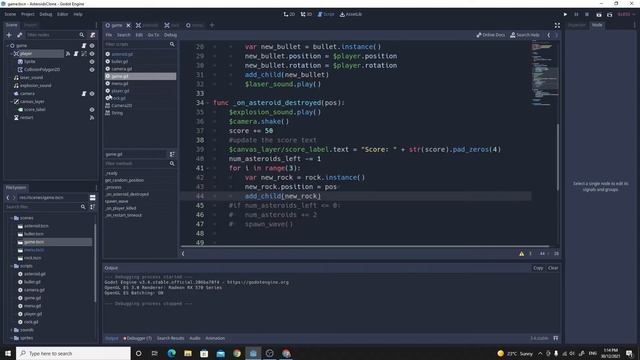Toggle visibility of the player node
The width and height of the screenshot is (640, 360).
coord(92,53)
